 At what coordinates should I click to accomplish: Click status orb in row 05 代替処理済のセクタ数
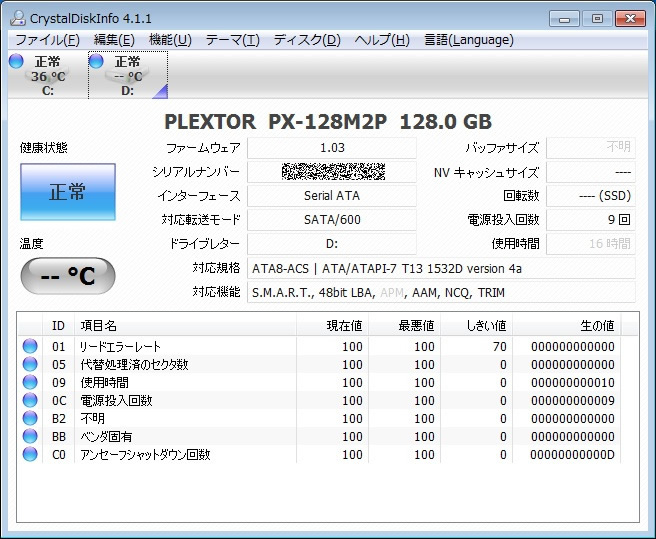tap(30, 364)
